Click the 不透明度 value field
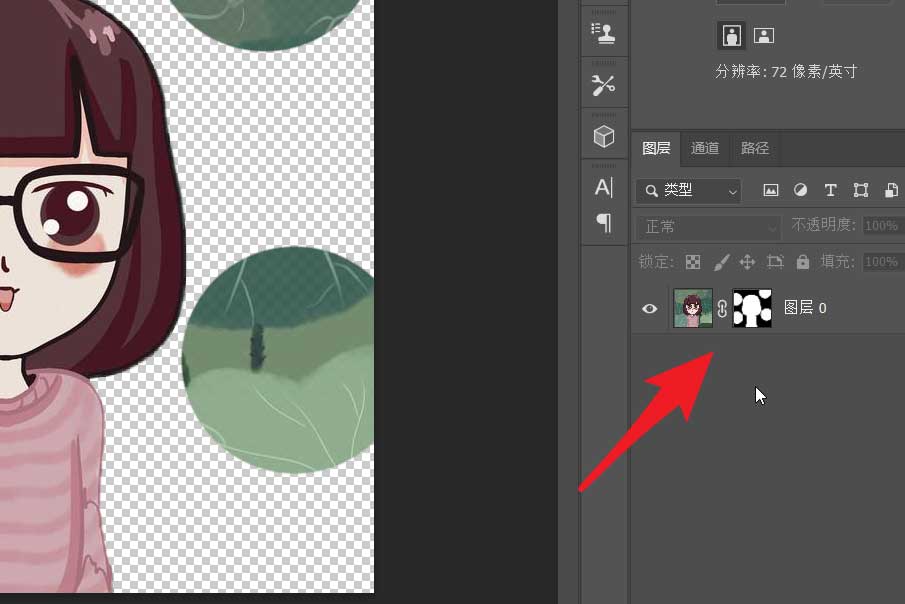Viewport: 905px width, 604px height. pyautogui.click(x=882, y=225)
